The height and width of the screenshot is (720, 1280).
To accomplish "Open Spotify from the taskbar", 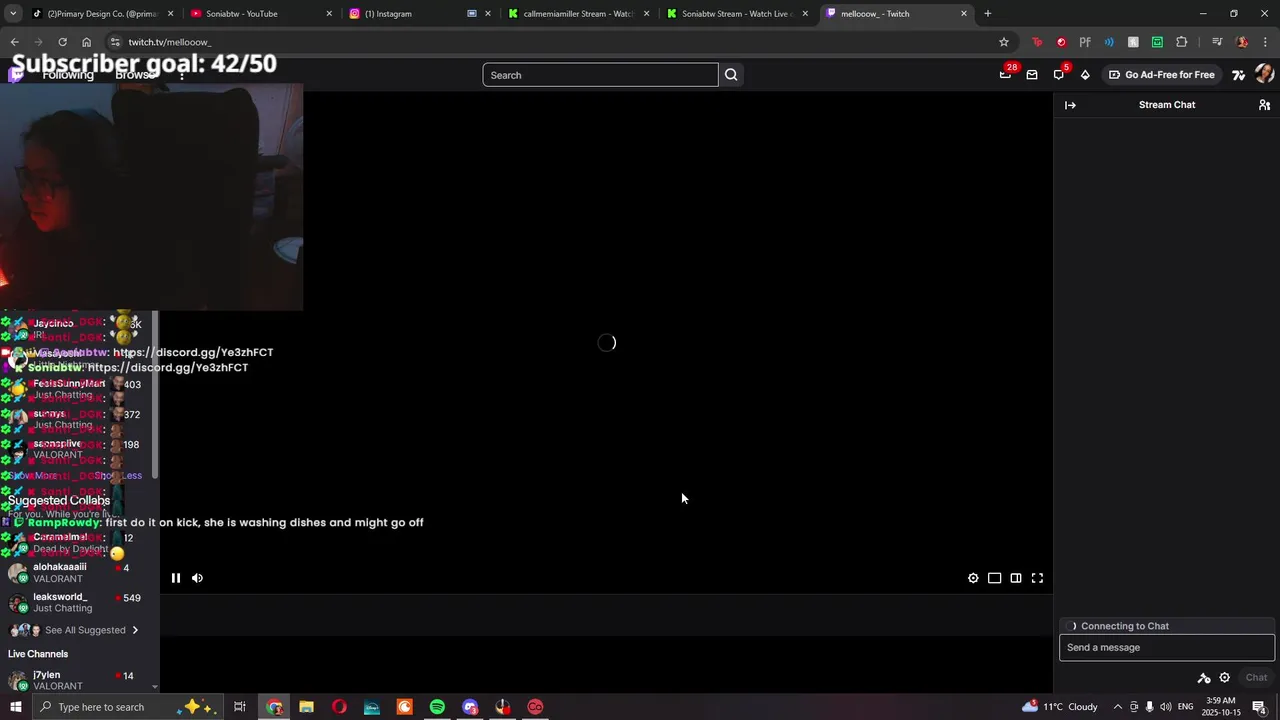I will point(437,707).
